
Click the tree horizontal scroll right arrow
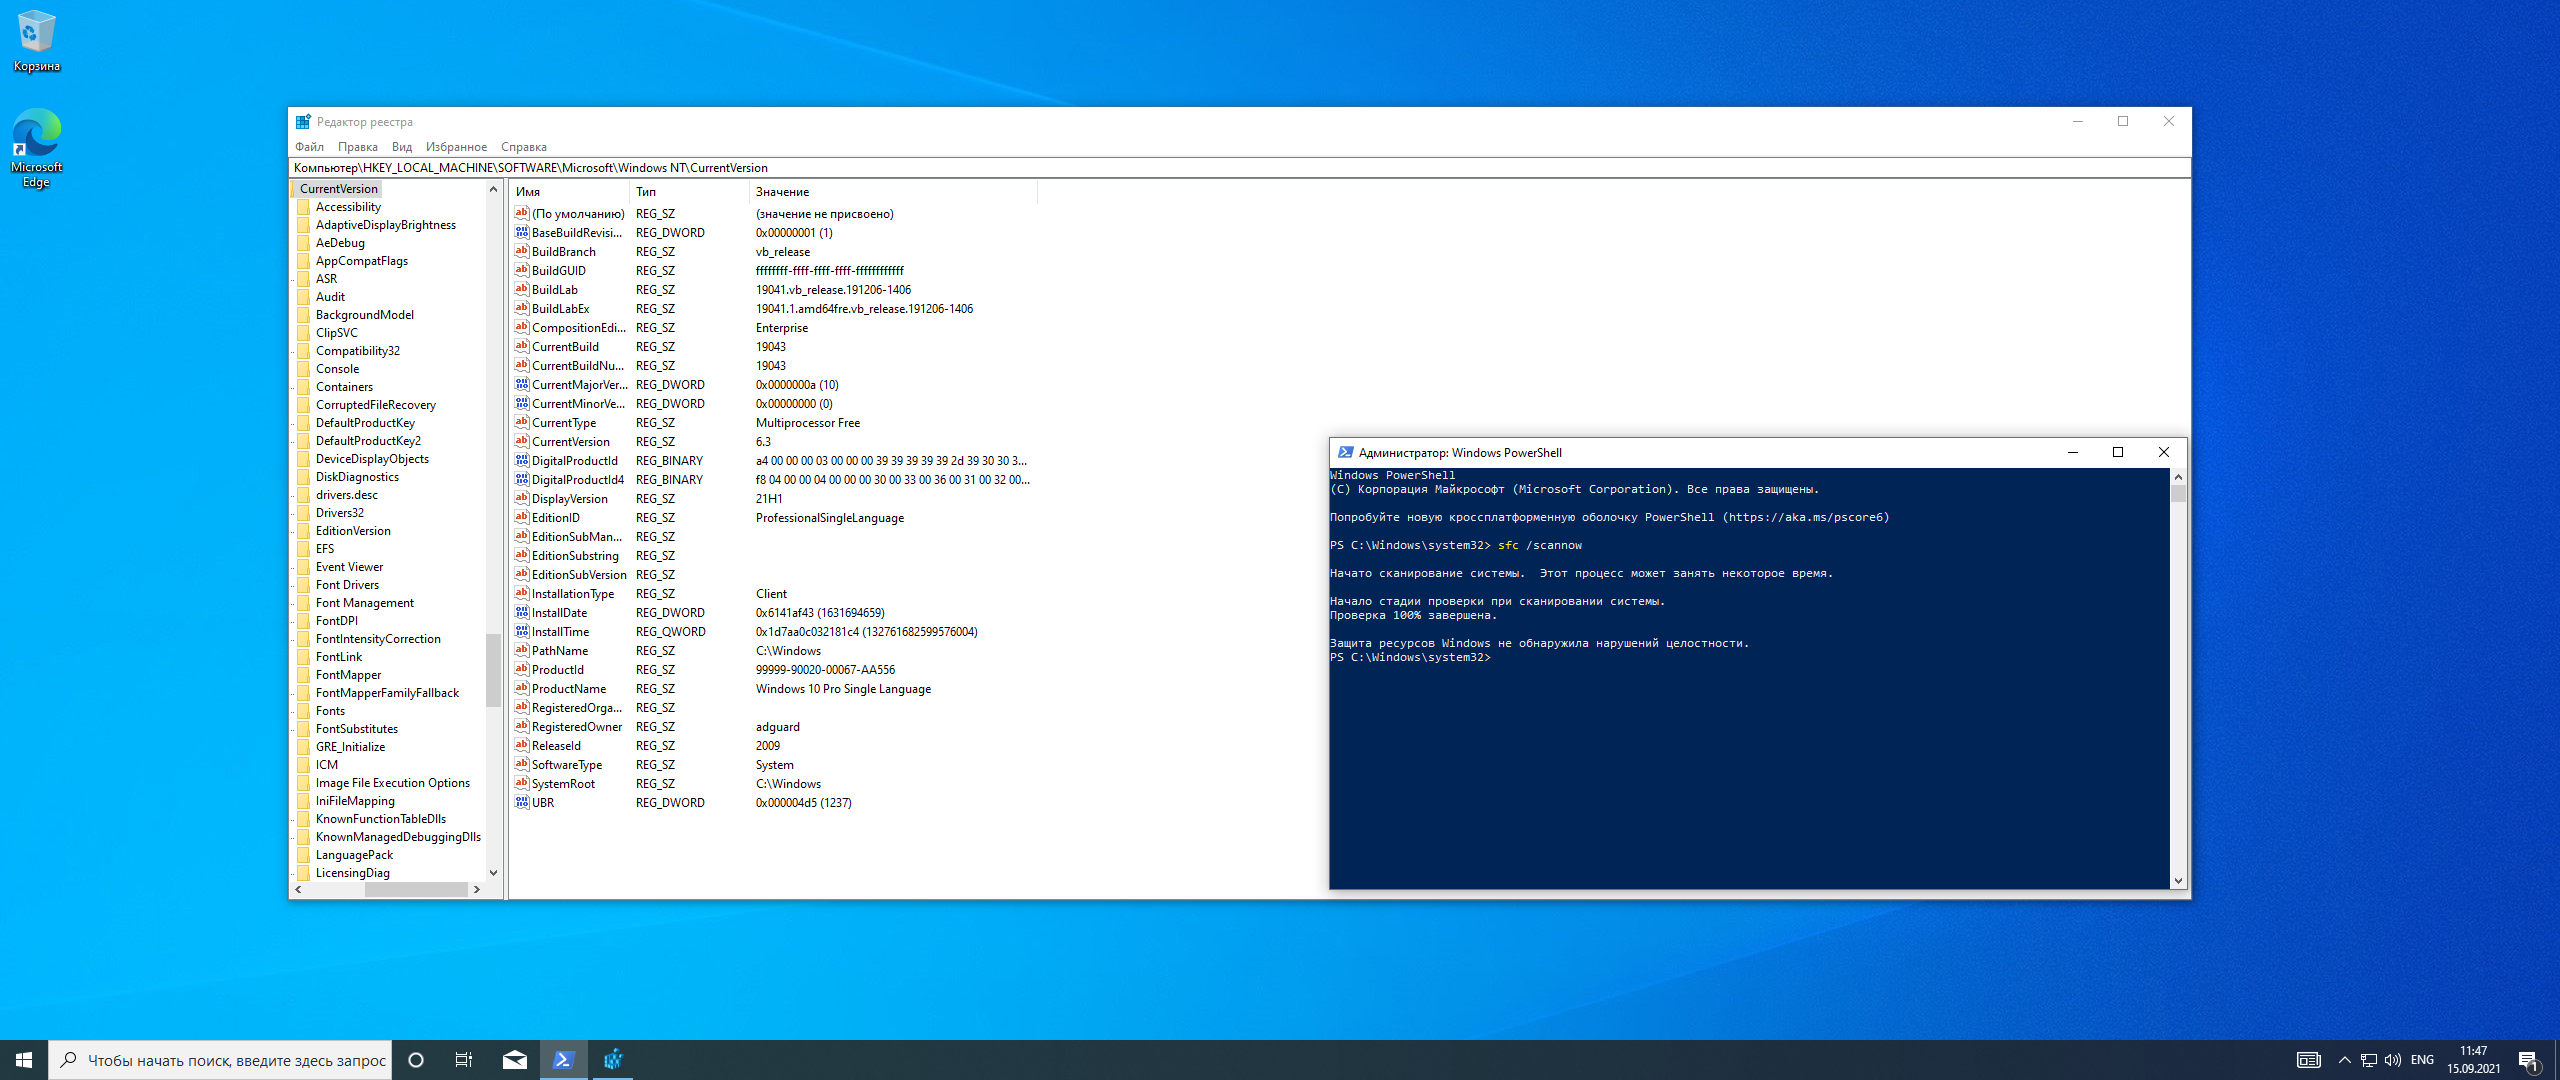[477, 889]
